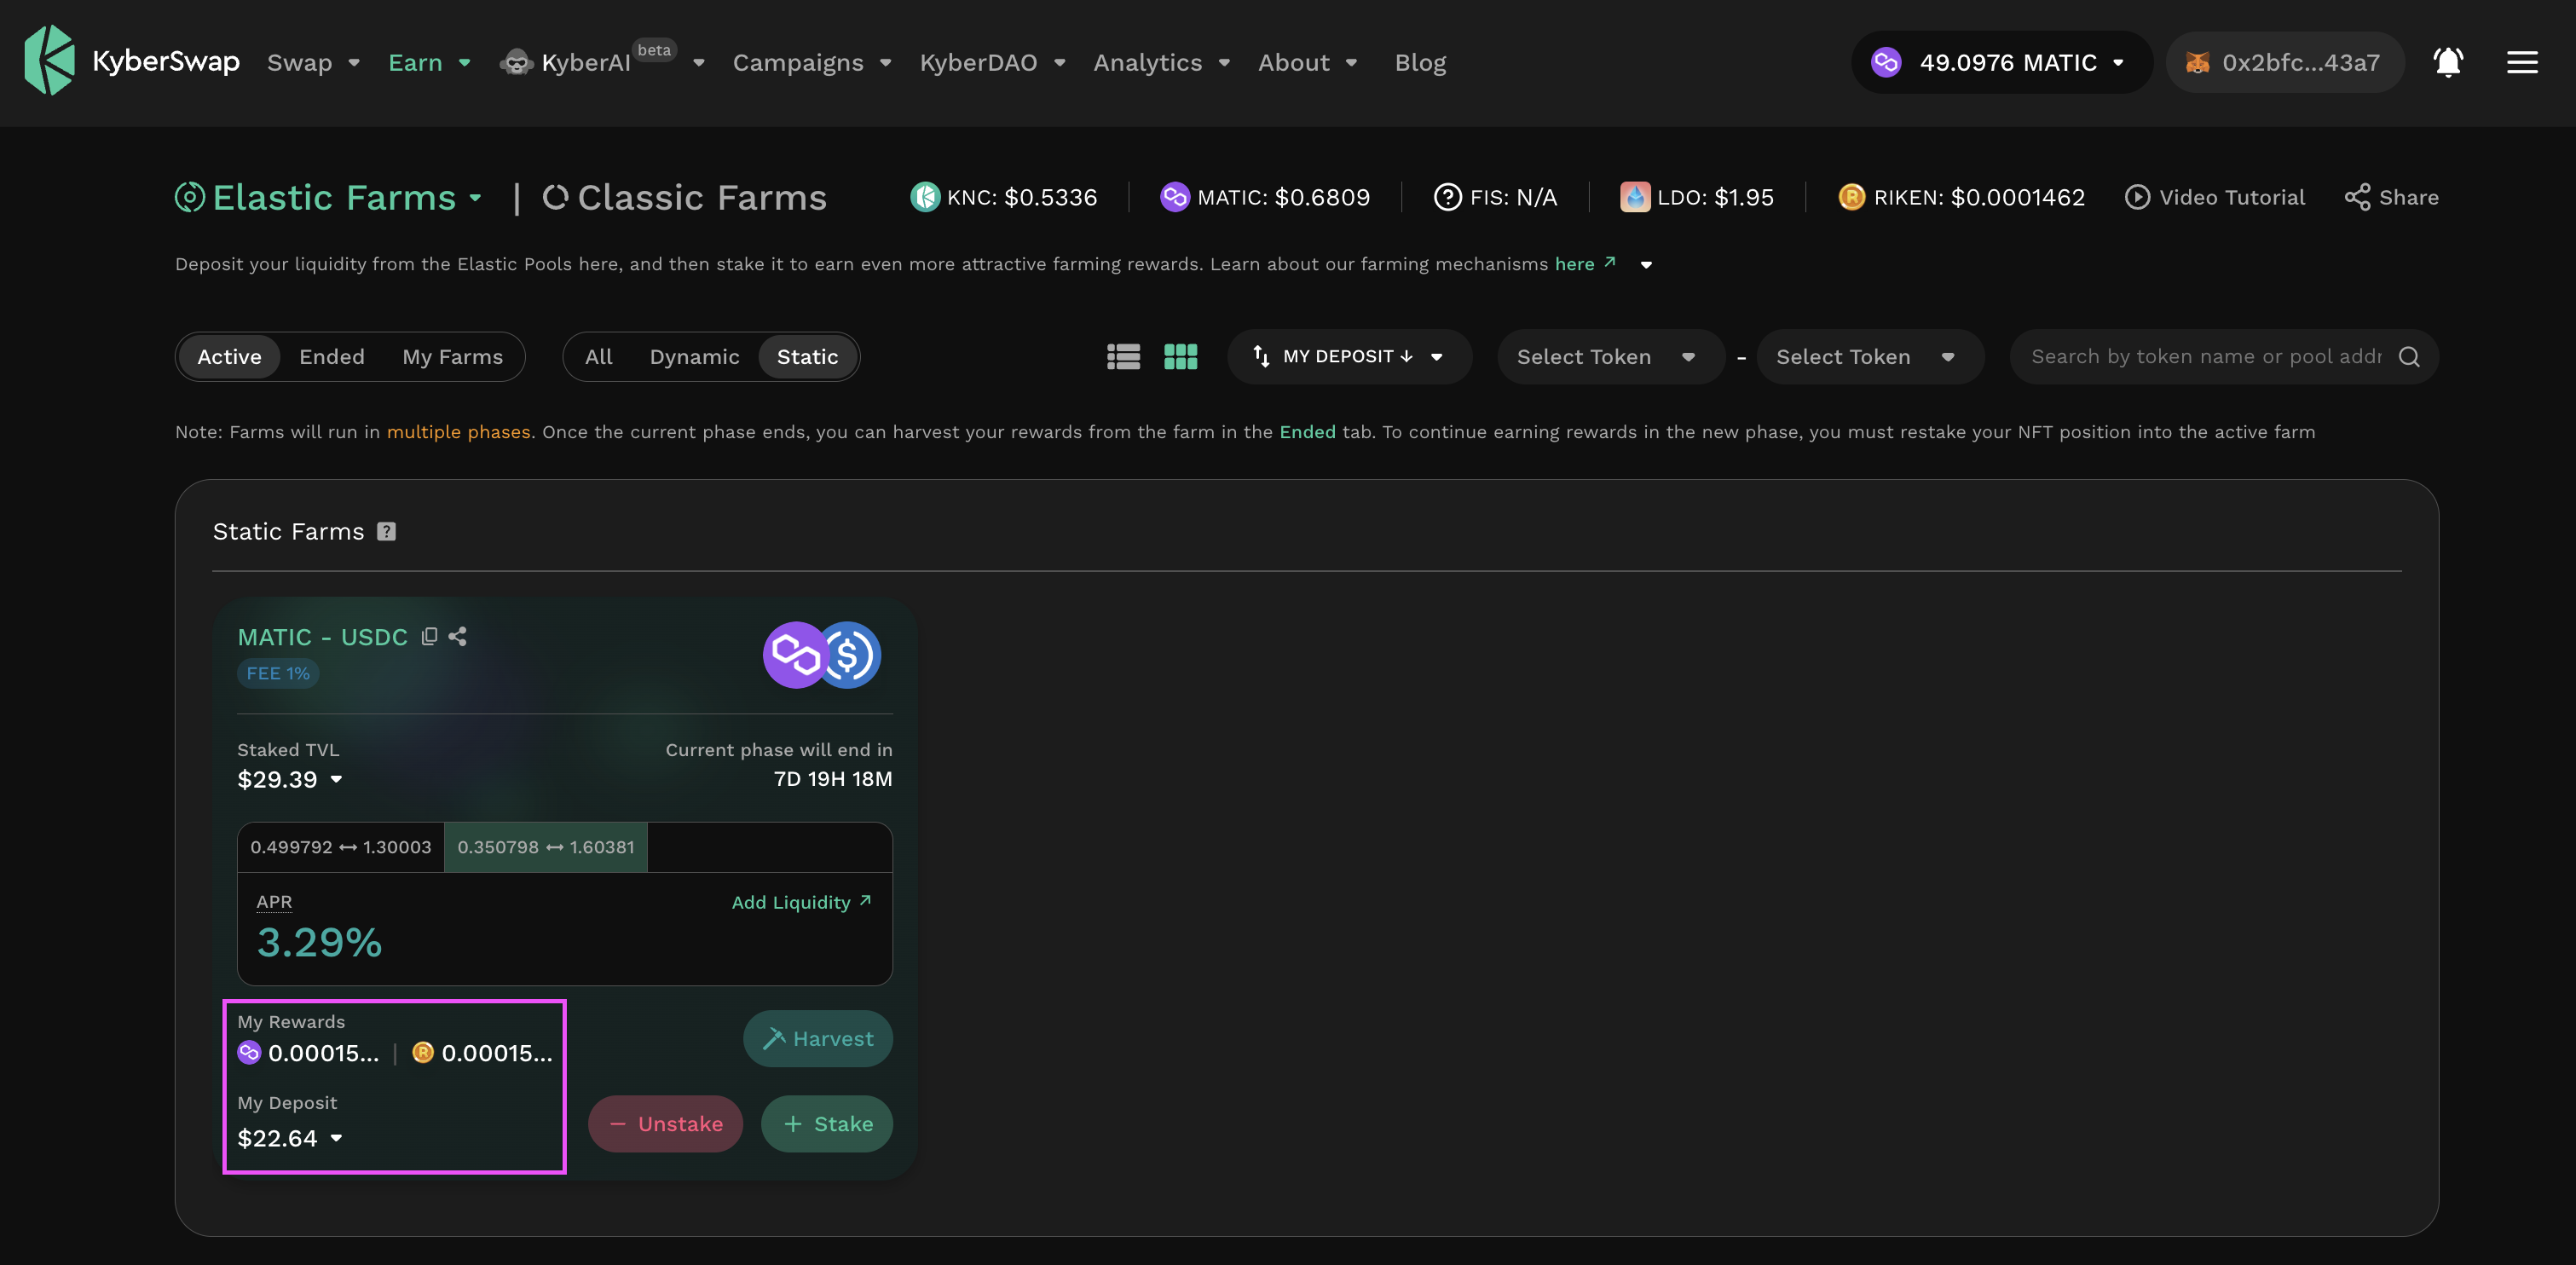Select the Static farm type filter

click(807, 357)
